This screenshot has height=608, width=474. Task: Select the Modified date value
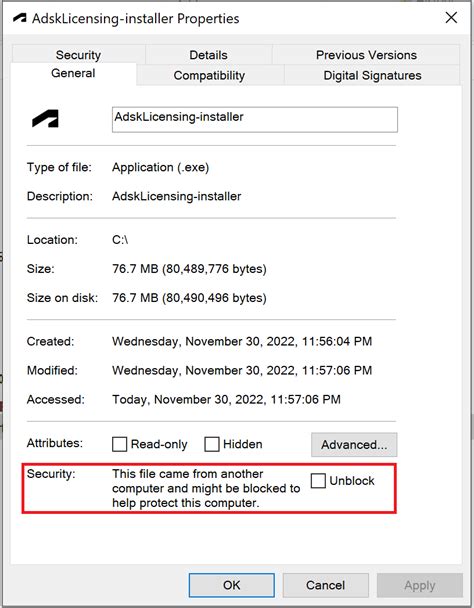pyautogui.click(x=242, y=370)
